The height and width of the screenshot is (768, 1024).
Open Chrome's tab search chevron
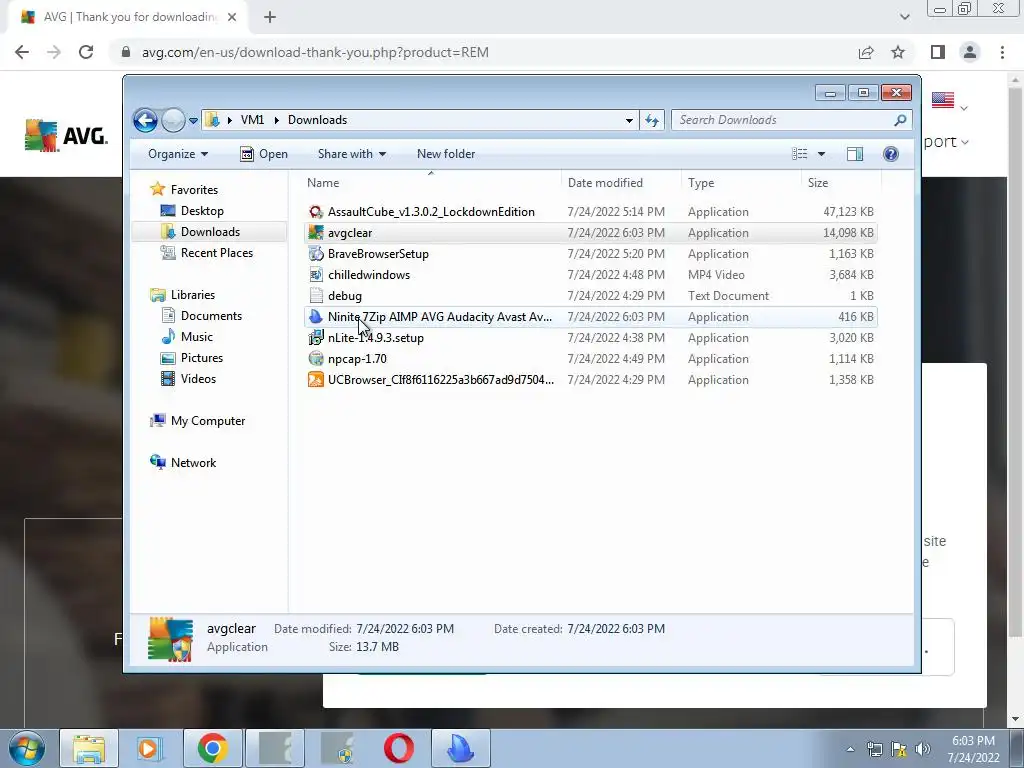pos(904,17)
